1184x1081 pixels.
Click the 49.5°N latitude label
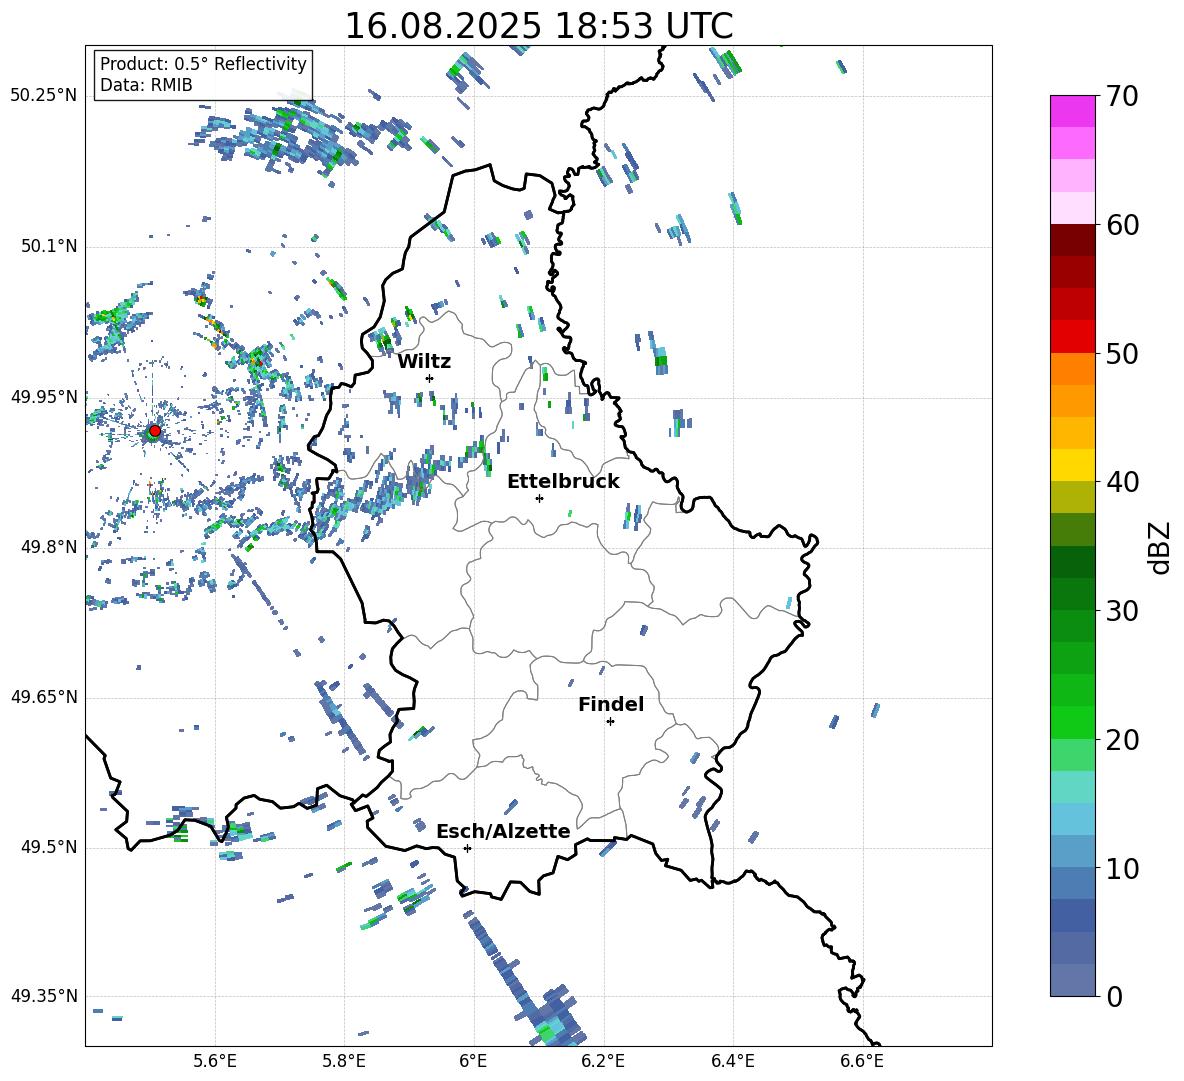click(49, 847)
